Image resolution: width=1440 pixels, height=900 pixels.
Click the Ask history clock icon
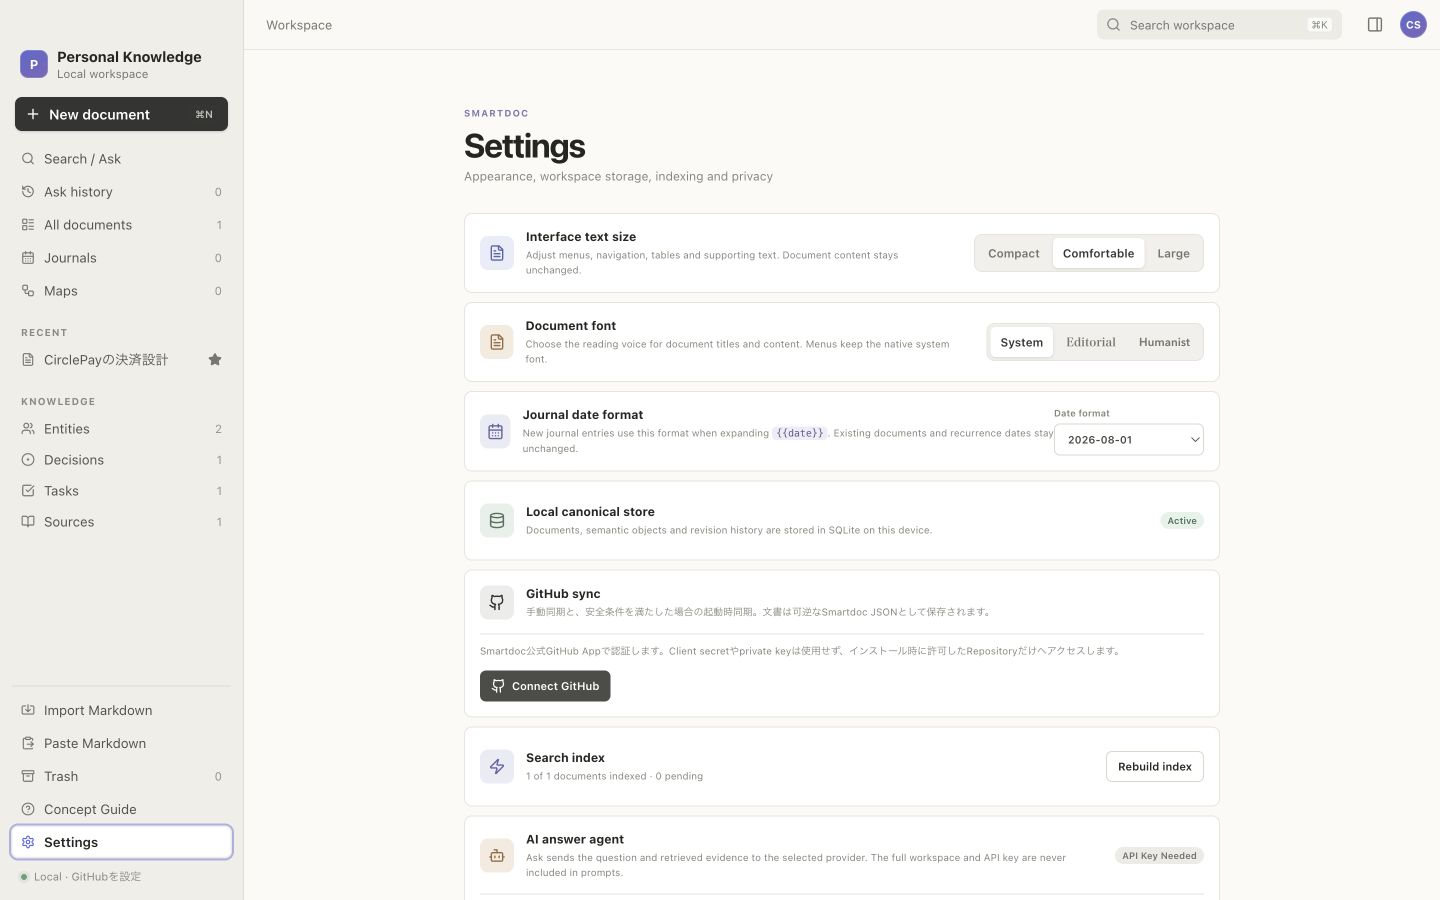pos(28,191)
